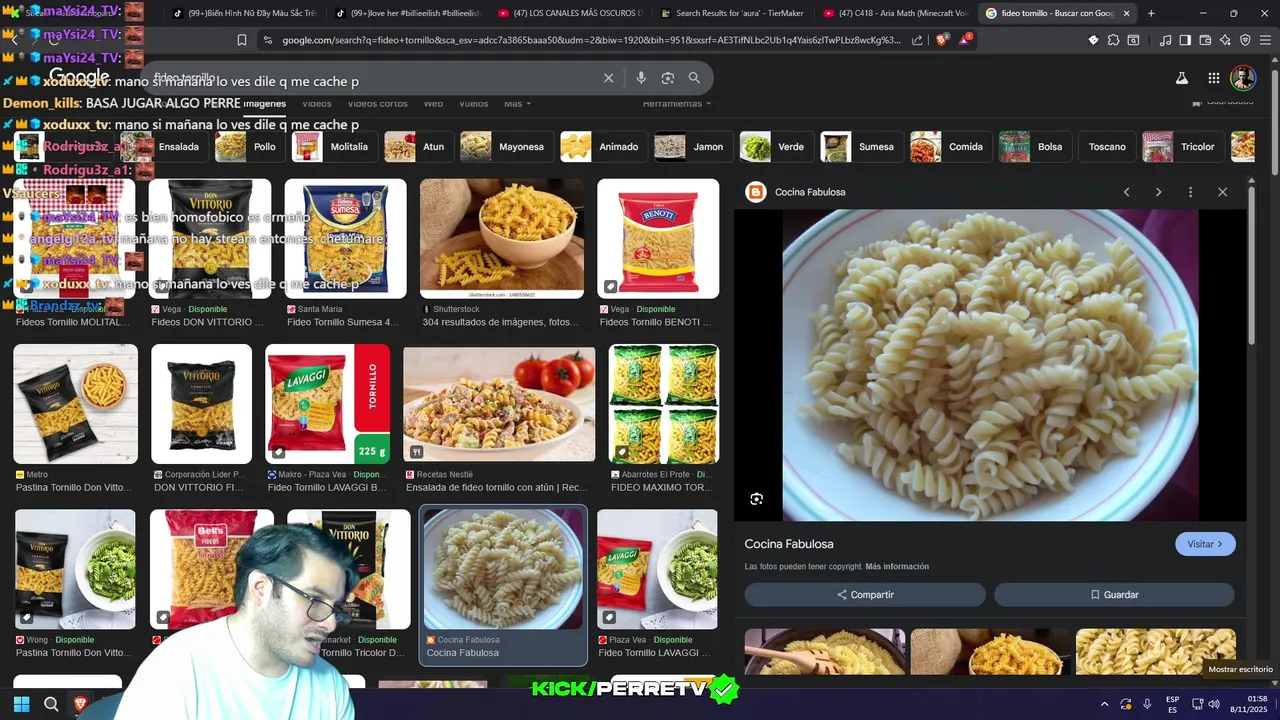This screenshot has width=1280, height=720.
Task: Open more options in image preview panel
Action: (x=1190, y=192)
